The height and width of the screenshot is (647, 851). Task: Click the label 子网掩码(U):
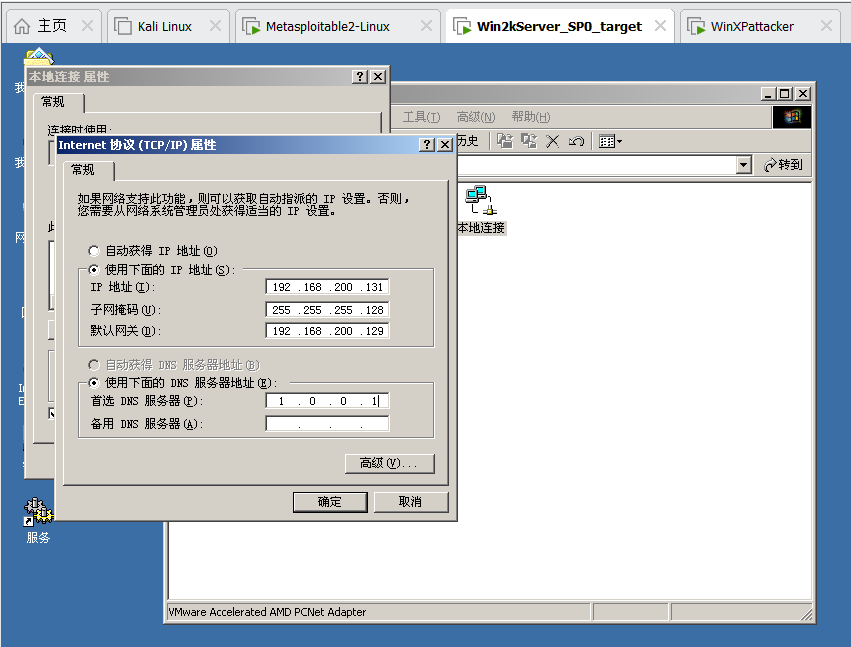(125, 309)
